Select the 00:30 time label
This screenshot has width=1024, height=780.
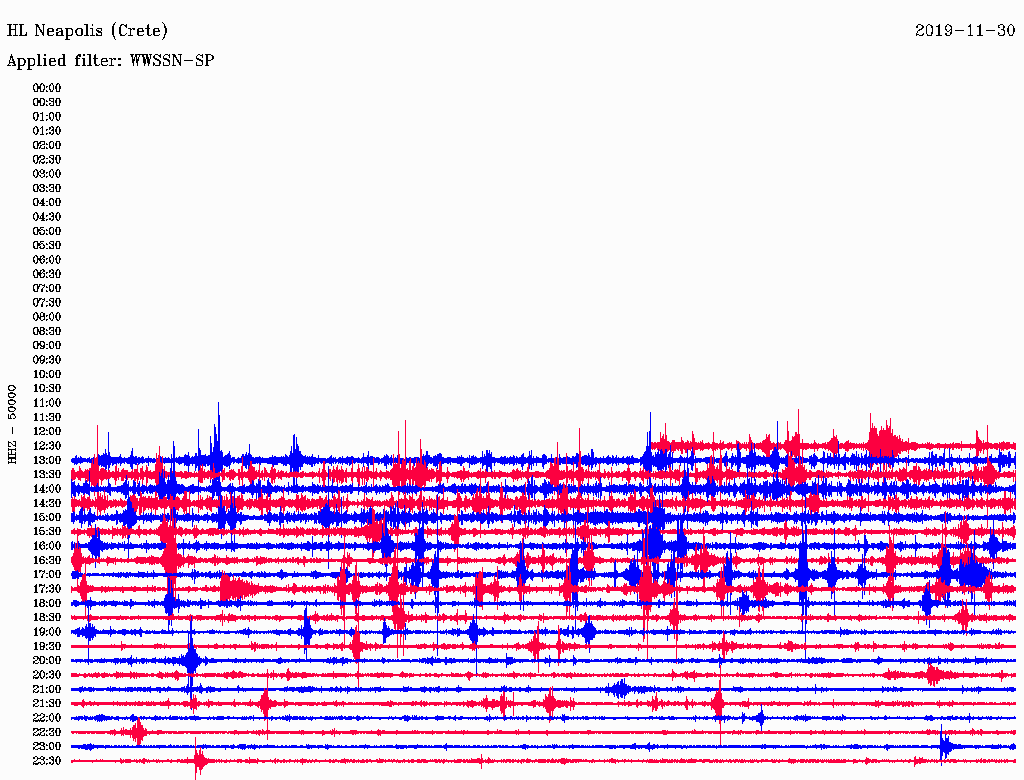point(47,103)
